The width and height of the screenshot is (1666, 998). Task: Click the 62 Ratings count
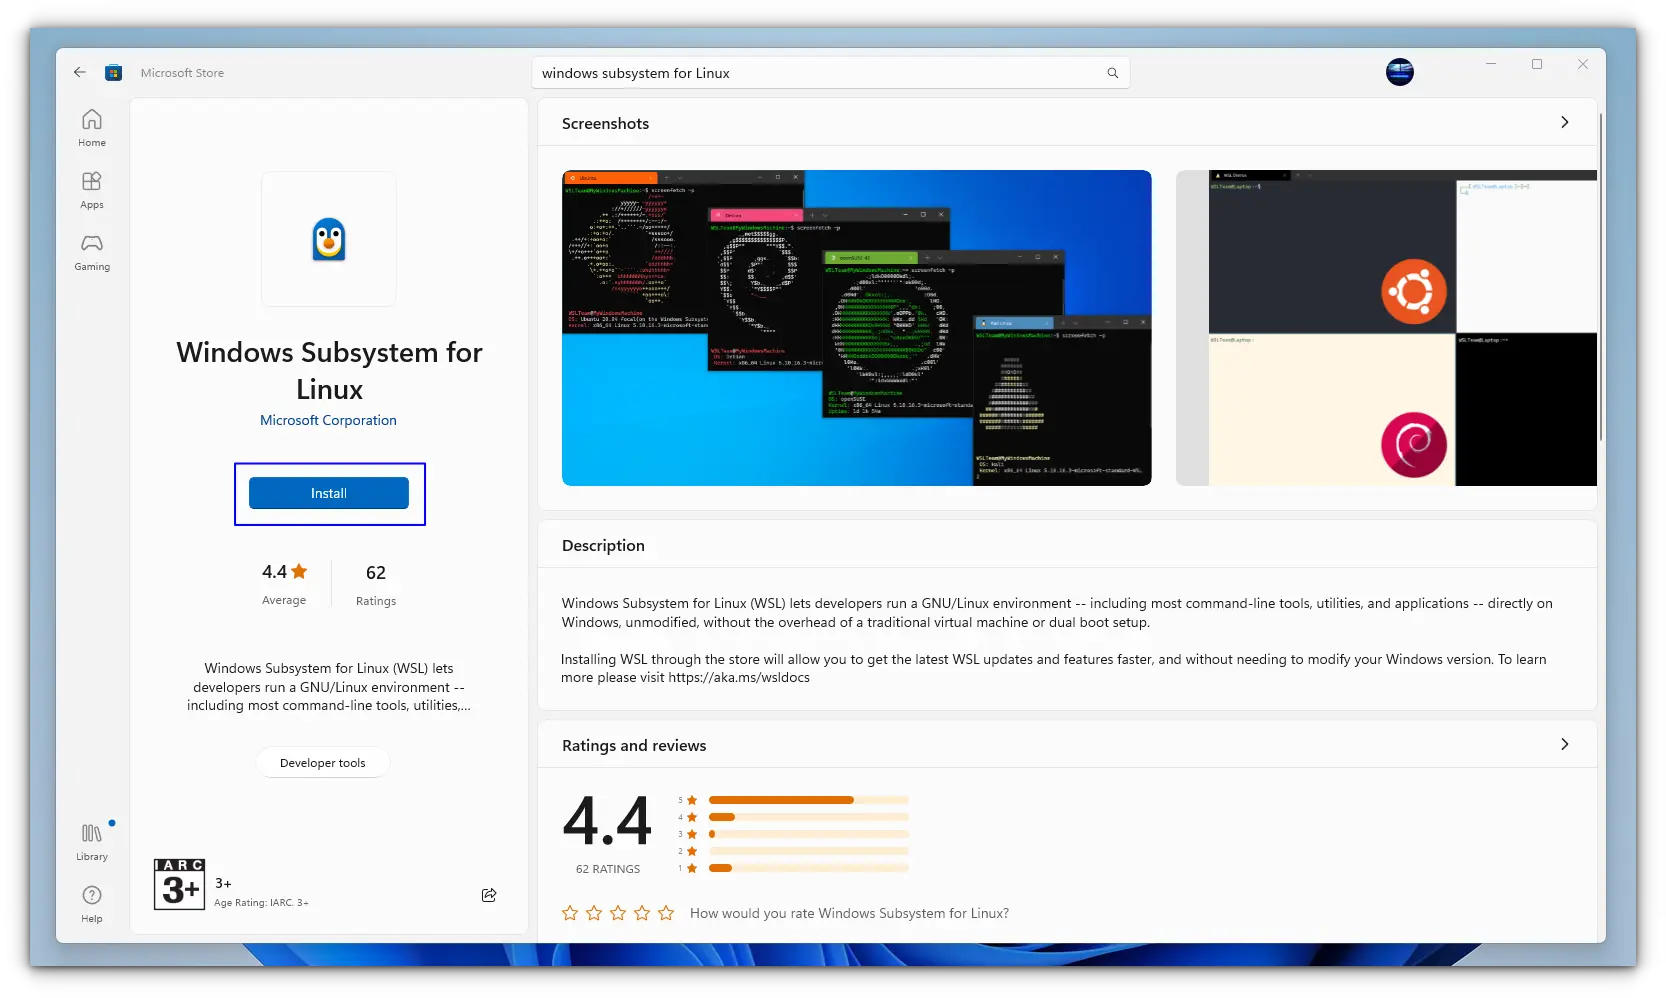point(376,584)
